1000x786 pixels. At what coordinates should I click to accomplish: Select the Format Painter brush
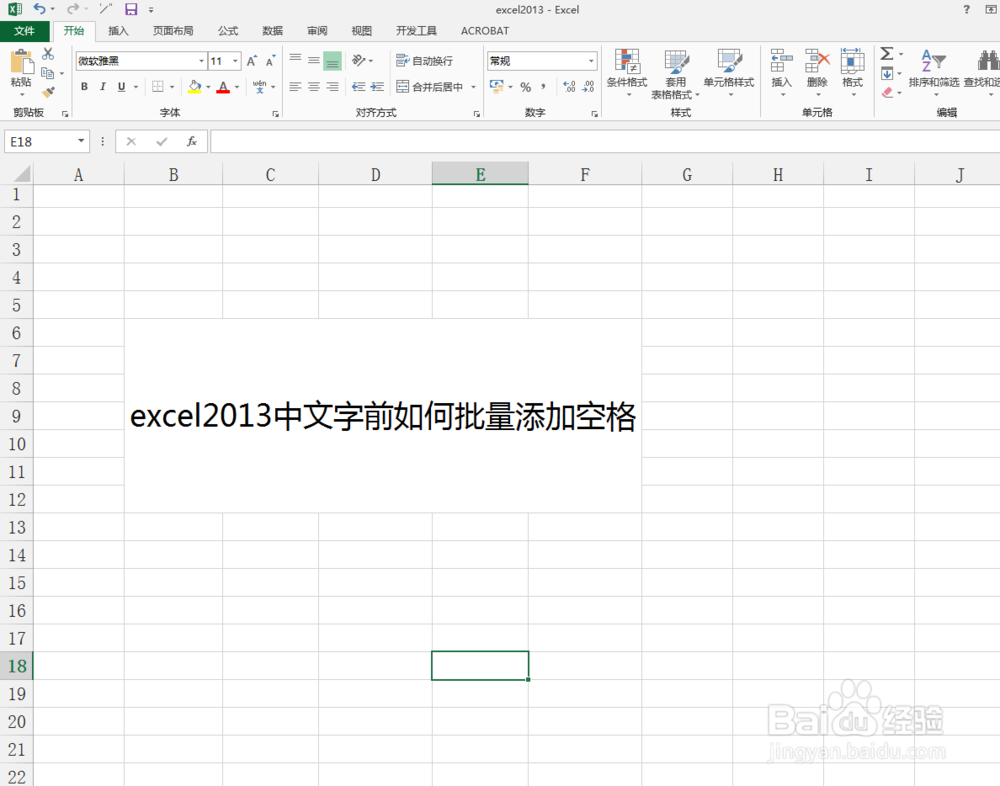click(48, 92)
